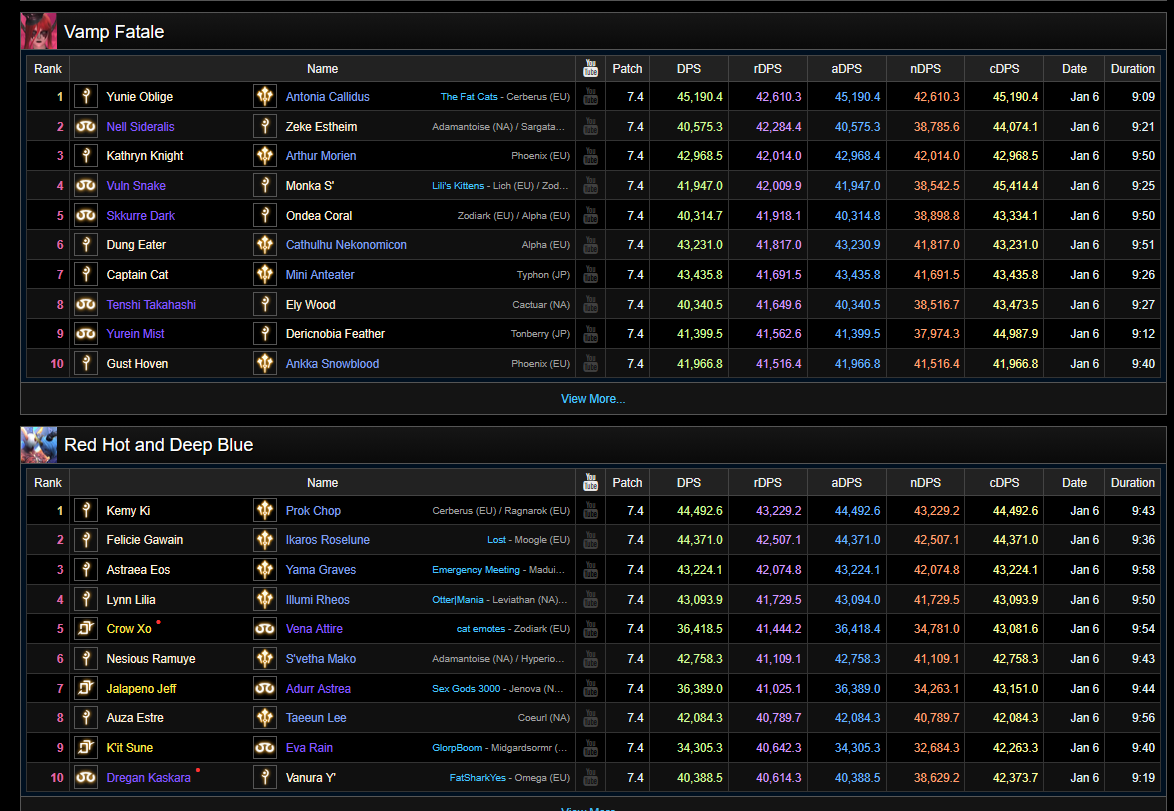Click 9:09 duration in Yunie Oblige row
Screen dimensions: 1174x811
pyautogui.click(x=1143, y=97)
